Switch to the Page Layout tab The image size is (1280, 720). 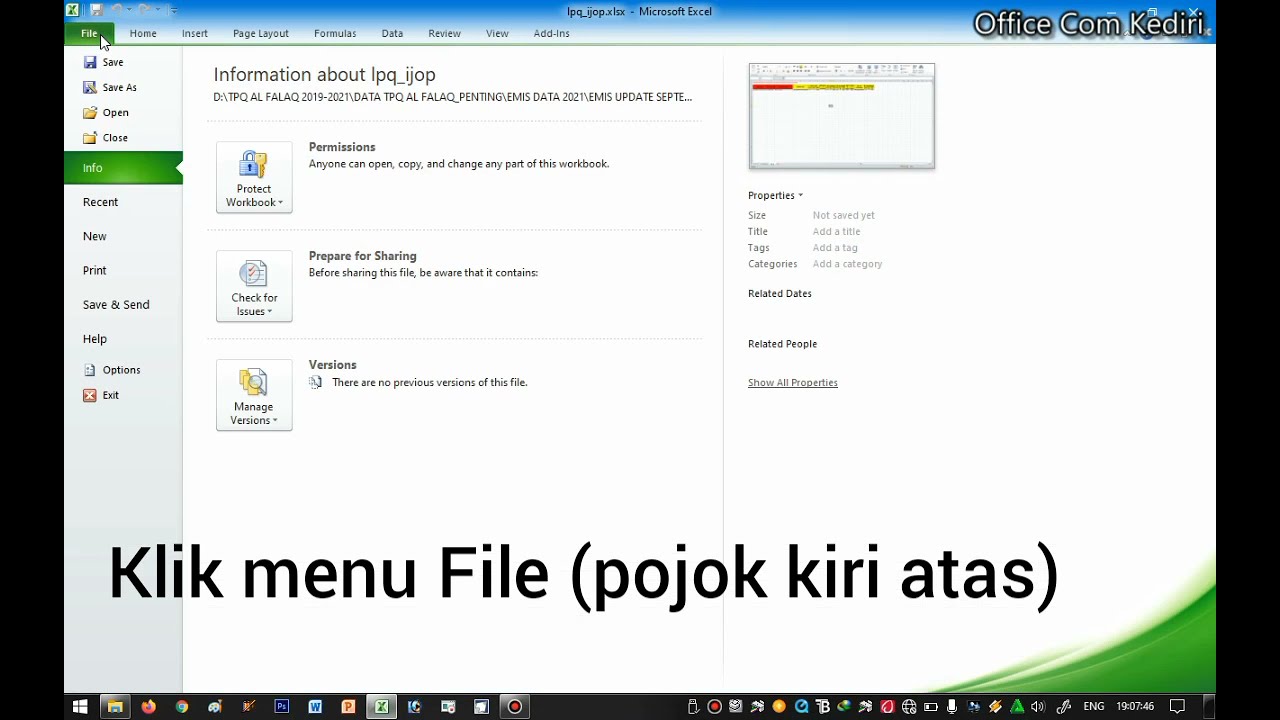point(261,33)
